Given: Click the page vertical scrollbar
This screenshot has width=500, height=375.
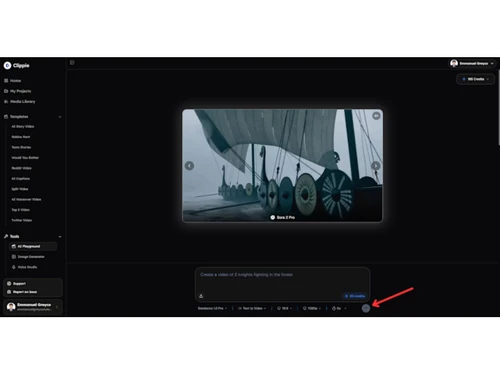Looking at the screenshot, I should pos(499,107).
